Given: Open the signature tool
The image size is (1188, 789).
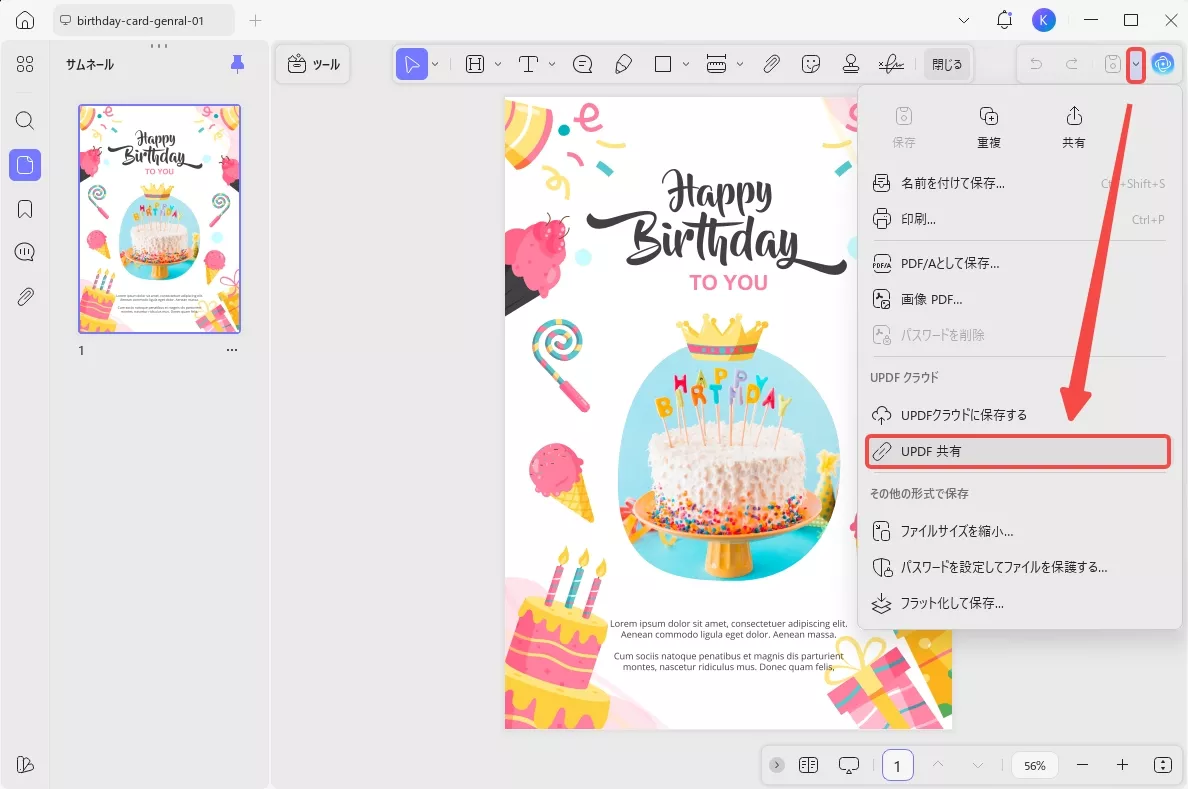Looking at the screenshot, I should coord(891,64).
